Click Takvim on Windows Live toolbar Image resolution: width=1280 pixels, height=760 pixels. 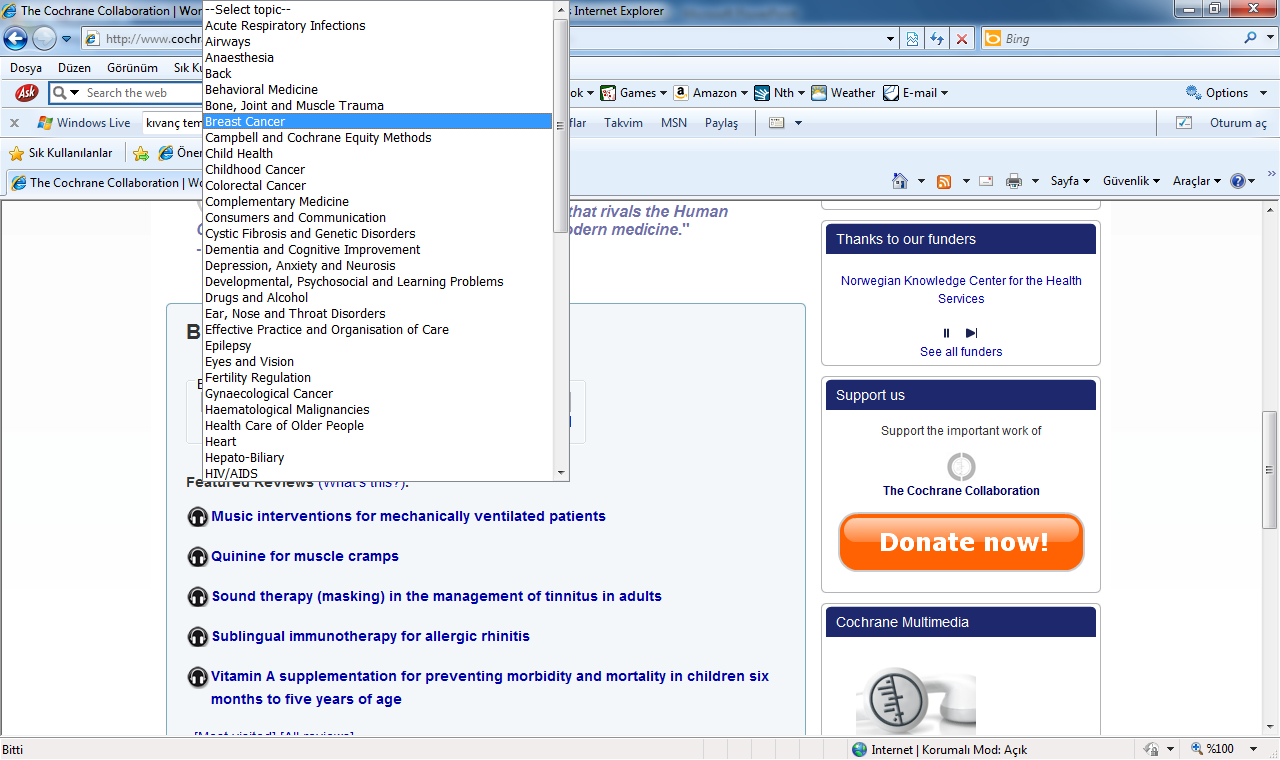[x=623, y=123]
